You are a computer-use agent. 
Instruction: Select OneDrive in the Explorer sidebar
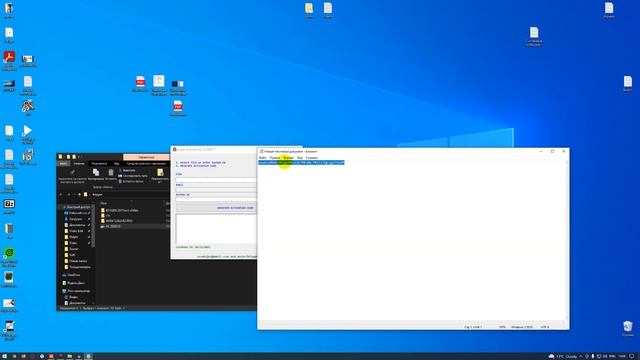pyautogui.click(x=74, y=275)
